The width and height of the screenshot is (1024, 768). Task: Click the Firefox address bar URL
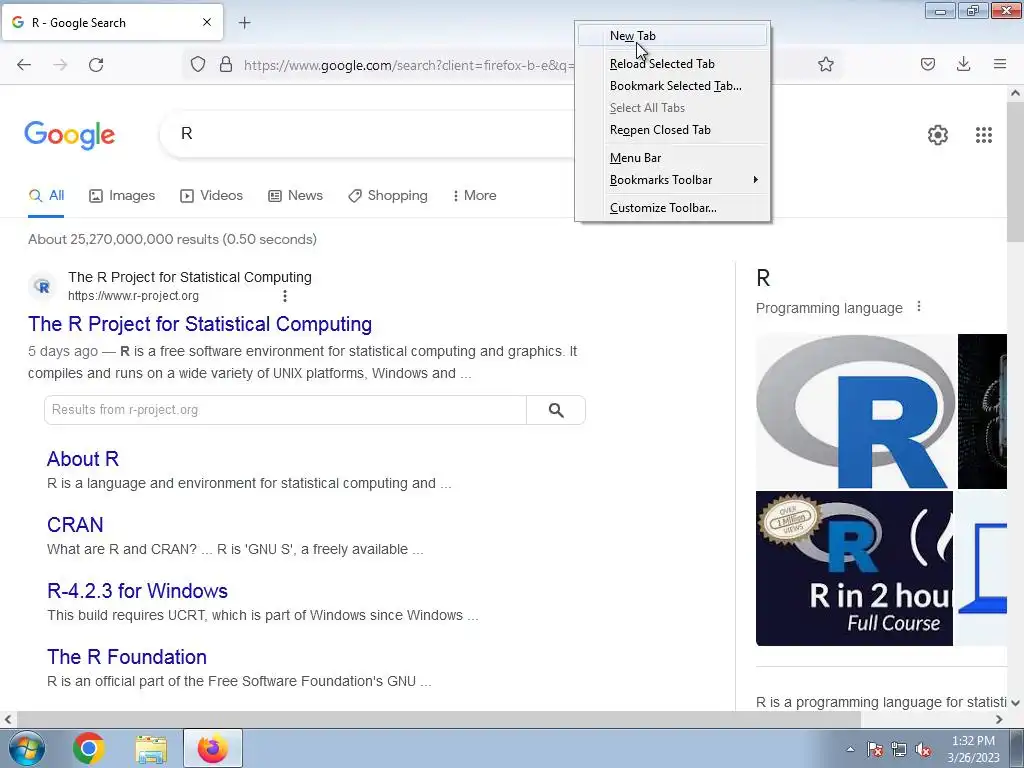(x=409, y=65)
